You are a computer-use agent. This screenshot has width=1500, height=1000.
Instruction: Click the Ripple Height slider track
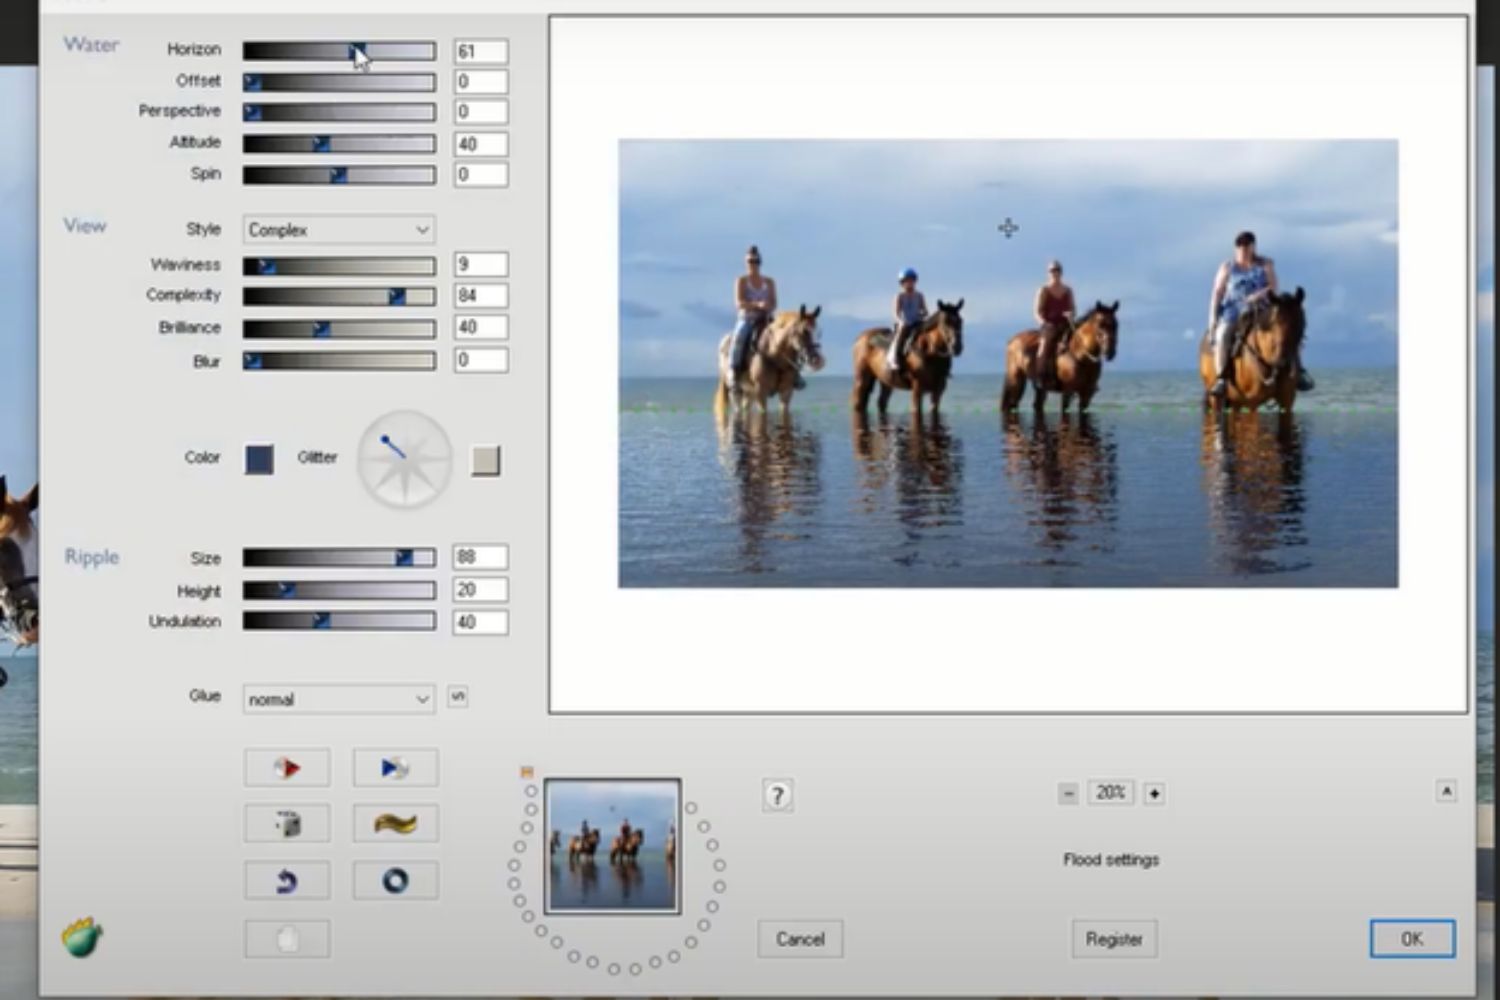click(x=339, y=591)
